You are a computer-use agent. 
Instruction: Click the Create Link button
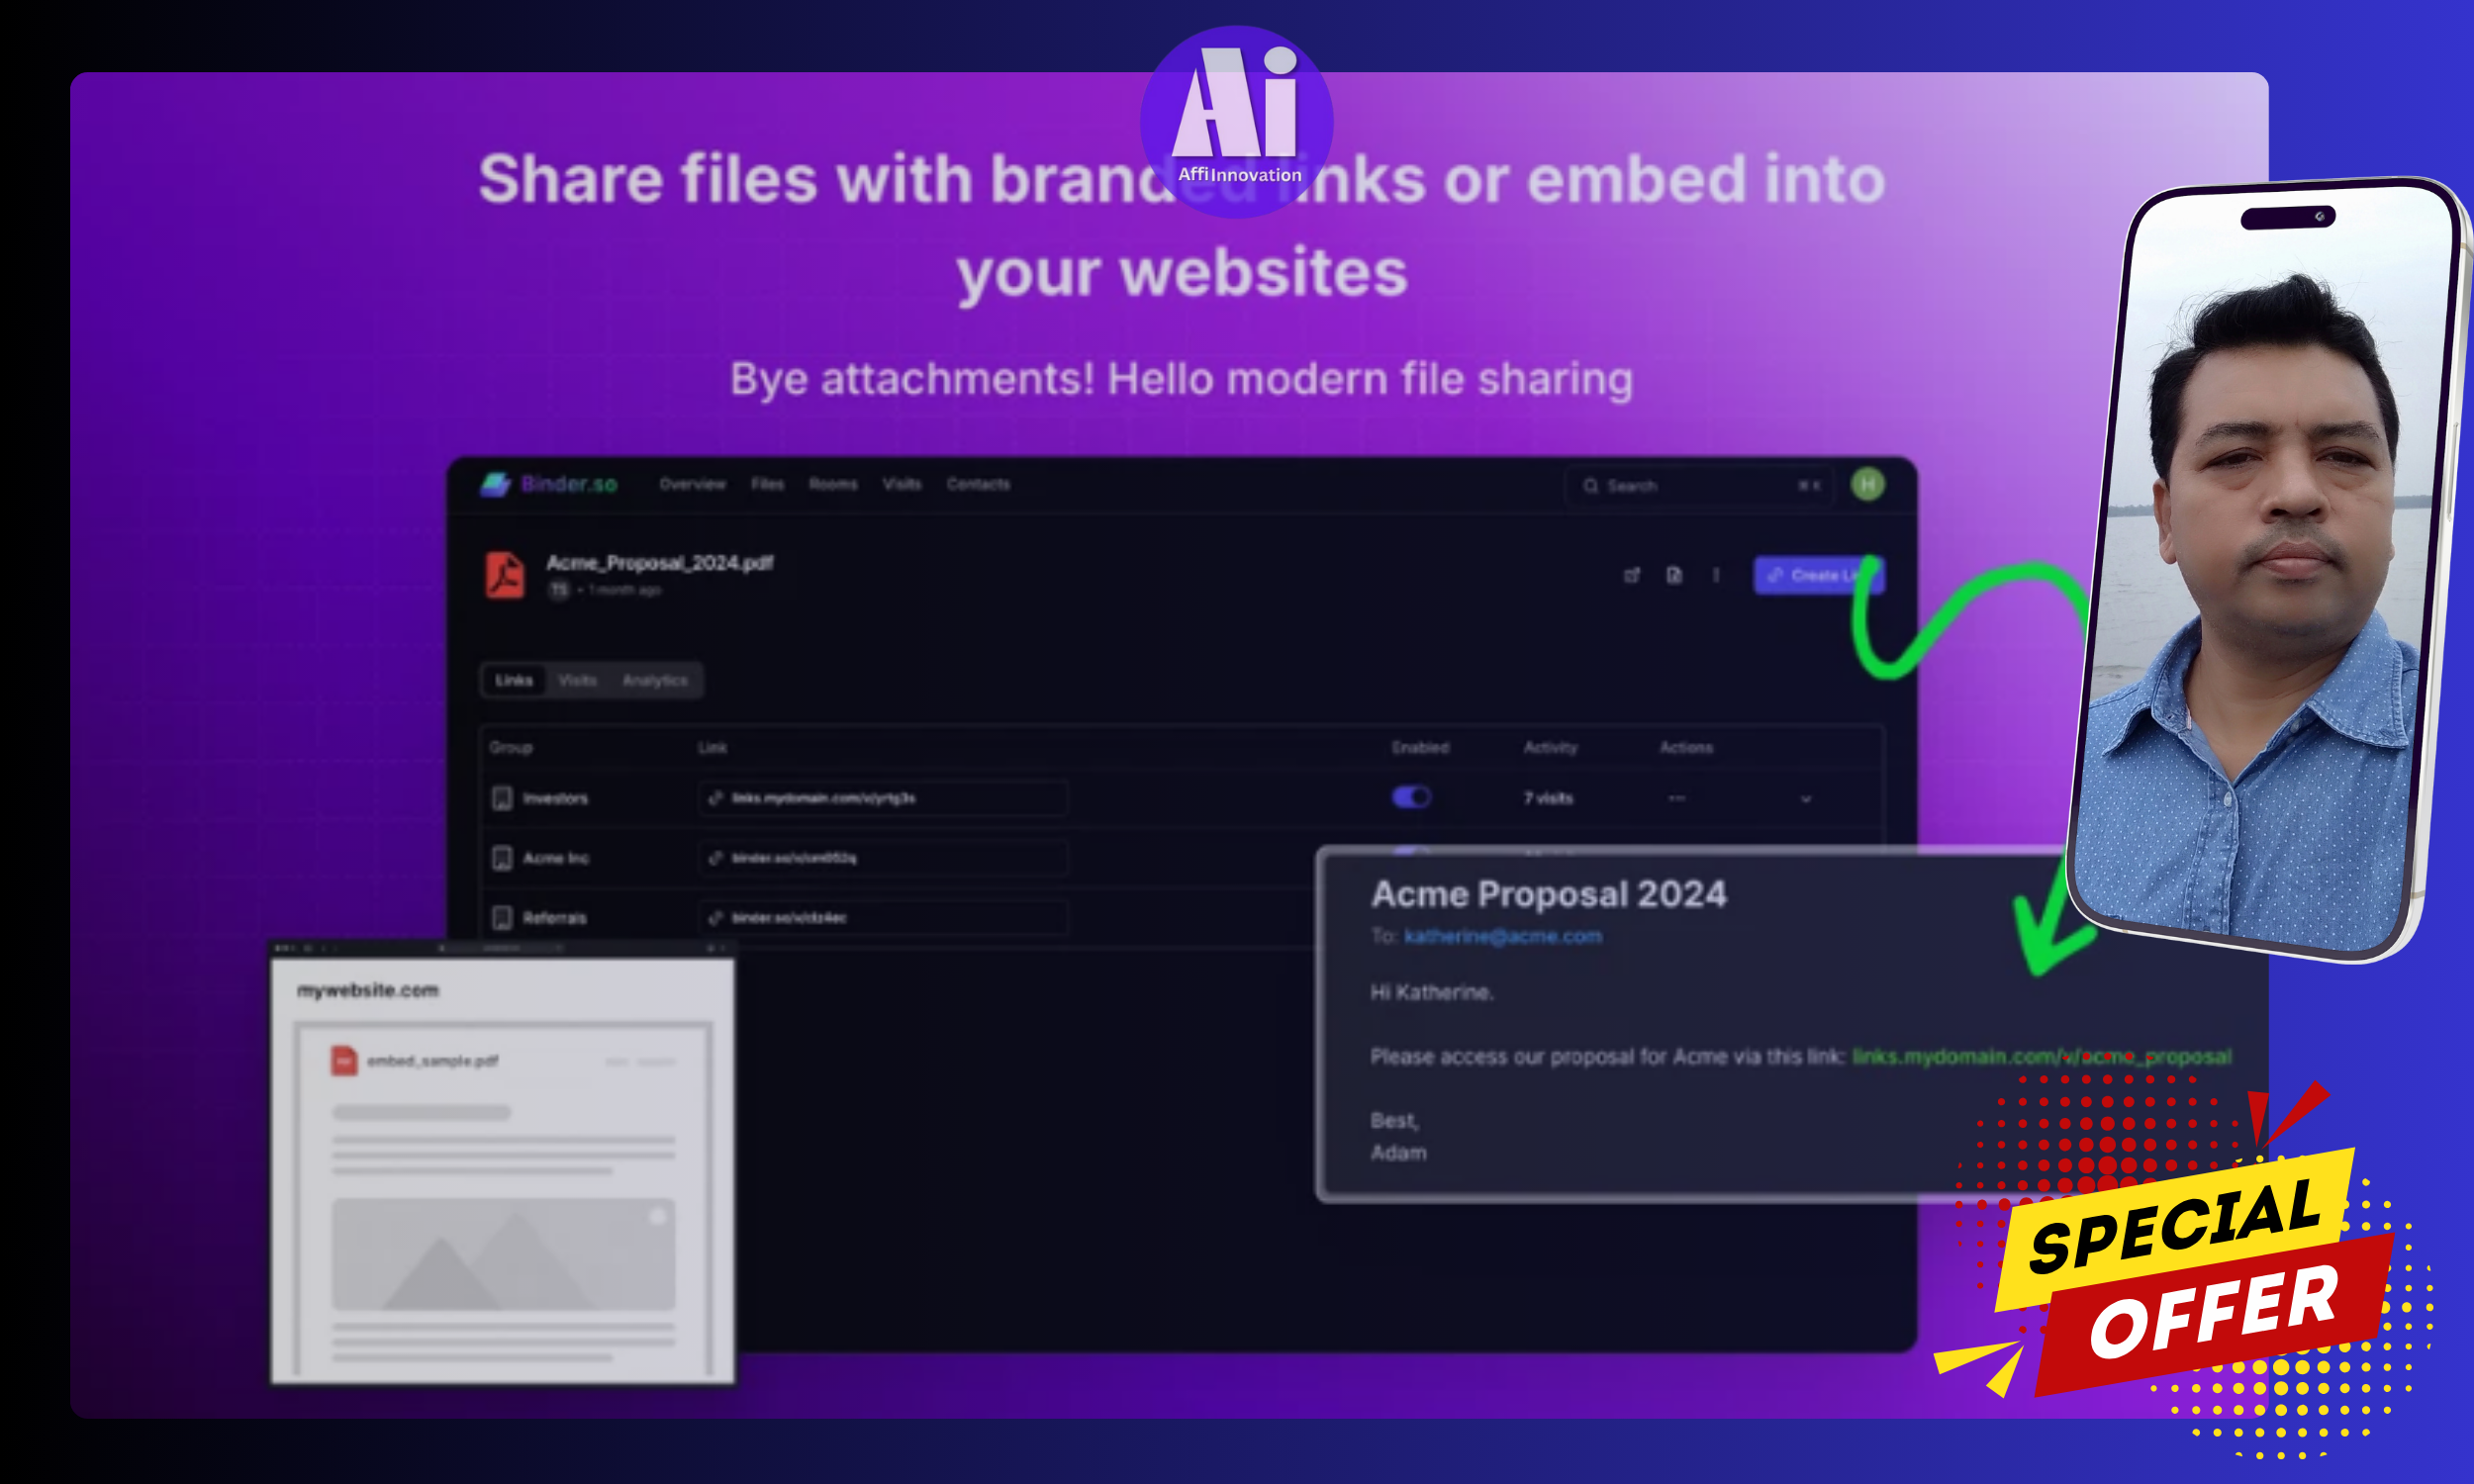(1818, 575)
